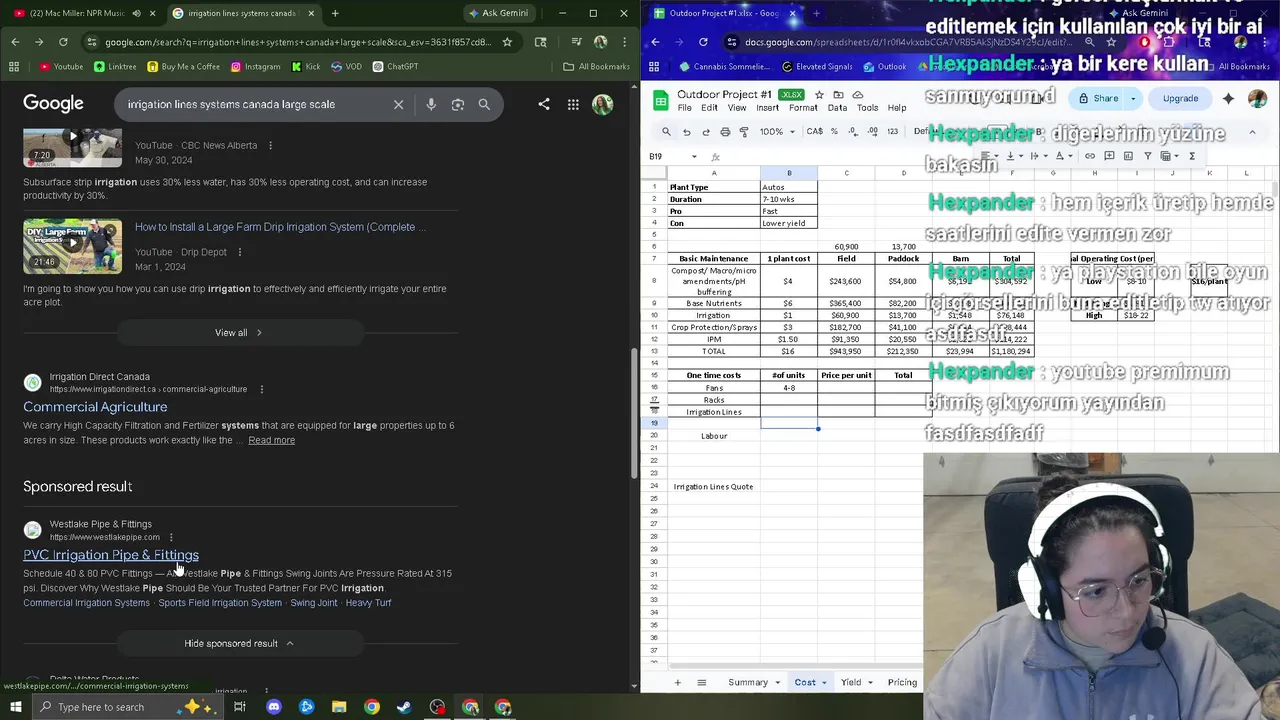Reload the Google search page
Screen dimensions: 1280x720
(63, 42)
